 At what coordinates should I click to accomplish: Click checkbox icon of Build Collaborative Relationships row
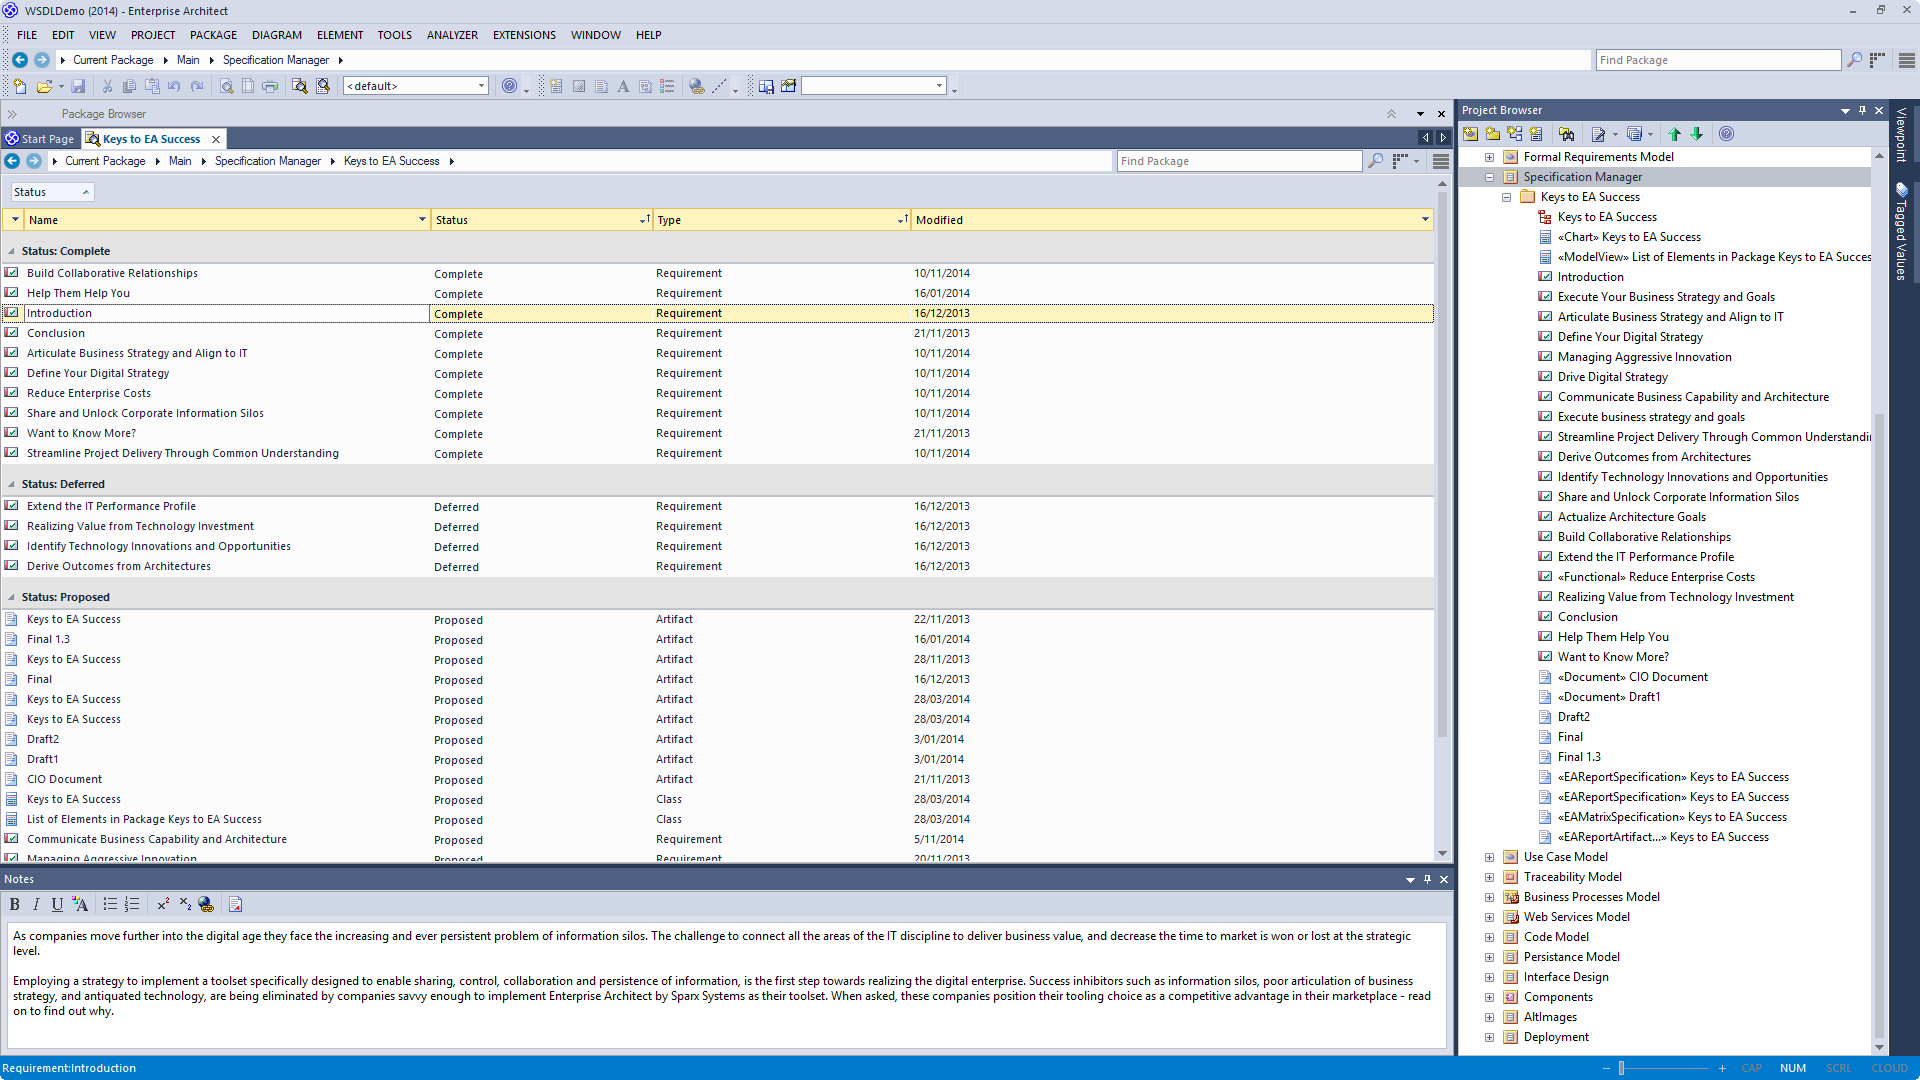tap(12, 273)
